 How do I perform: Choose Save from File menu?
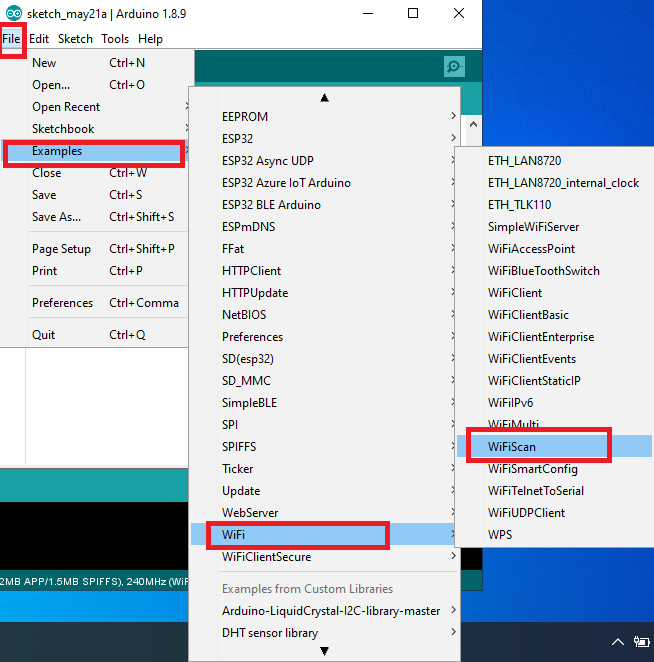pyautogui.click(x=95, y=195)
